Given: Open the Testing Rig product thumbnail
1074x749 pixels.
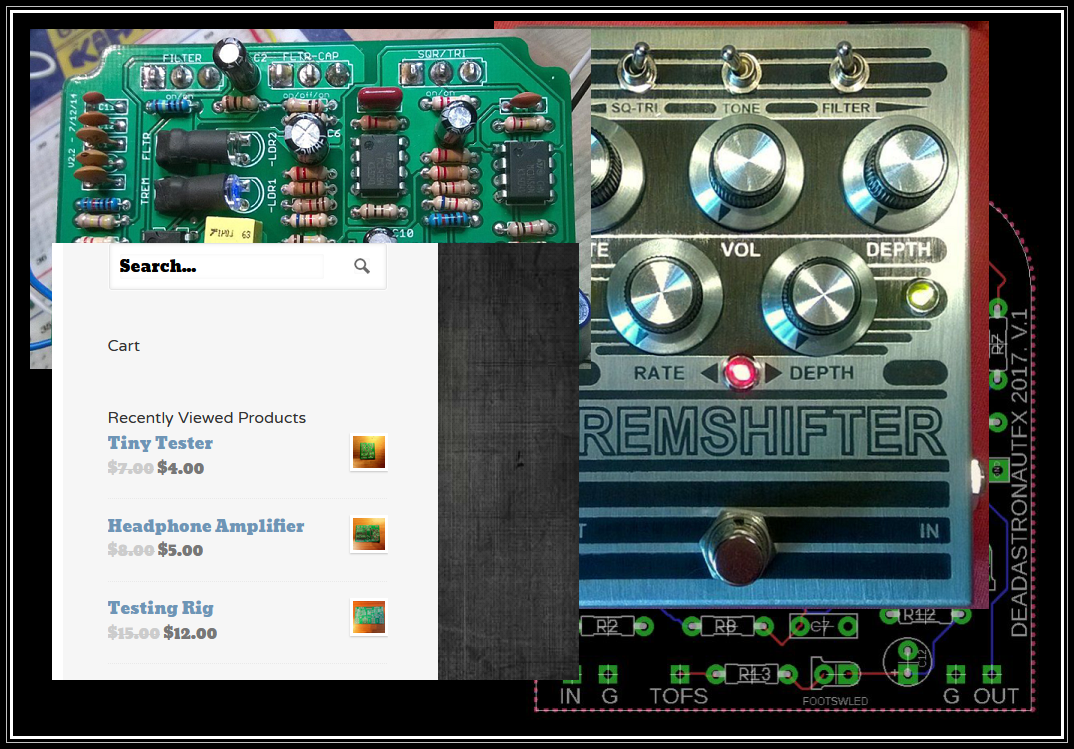Looking at the screenshot, I should pyautogui.click(x=368, y=616).
